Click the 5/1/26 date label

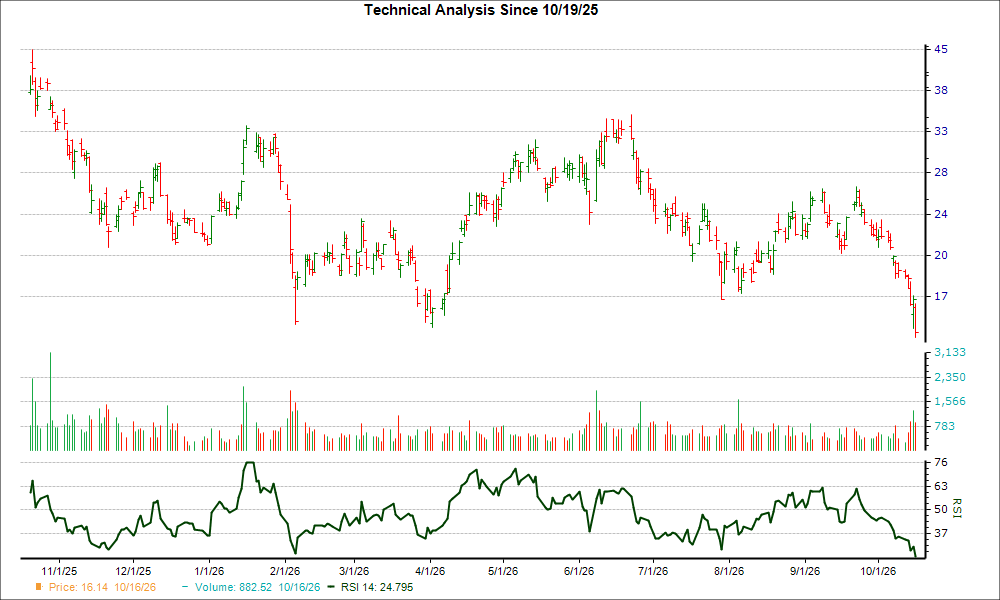(503, 571)
